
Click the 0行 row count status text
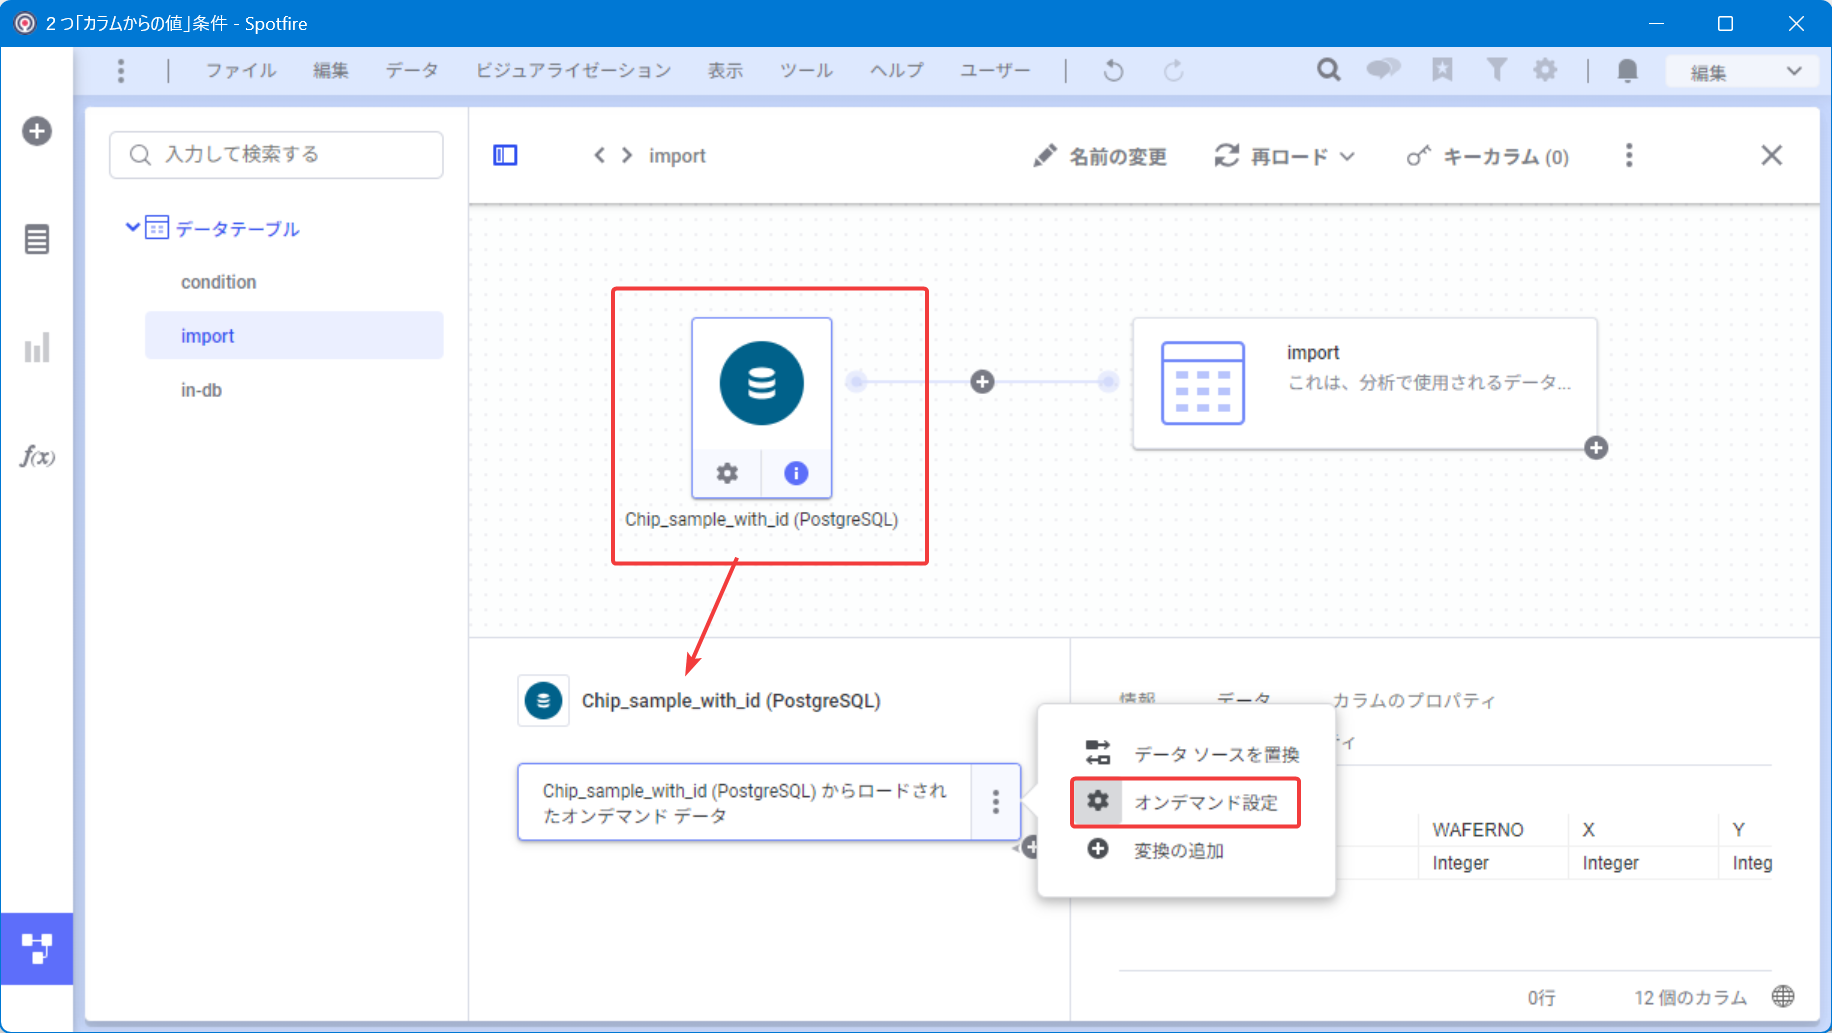point(1541,998)
